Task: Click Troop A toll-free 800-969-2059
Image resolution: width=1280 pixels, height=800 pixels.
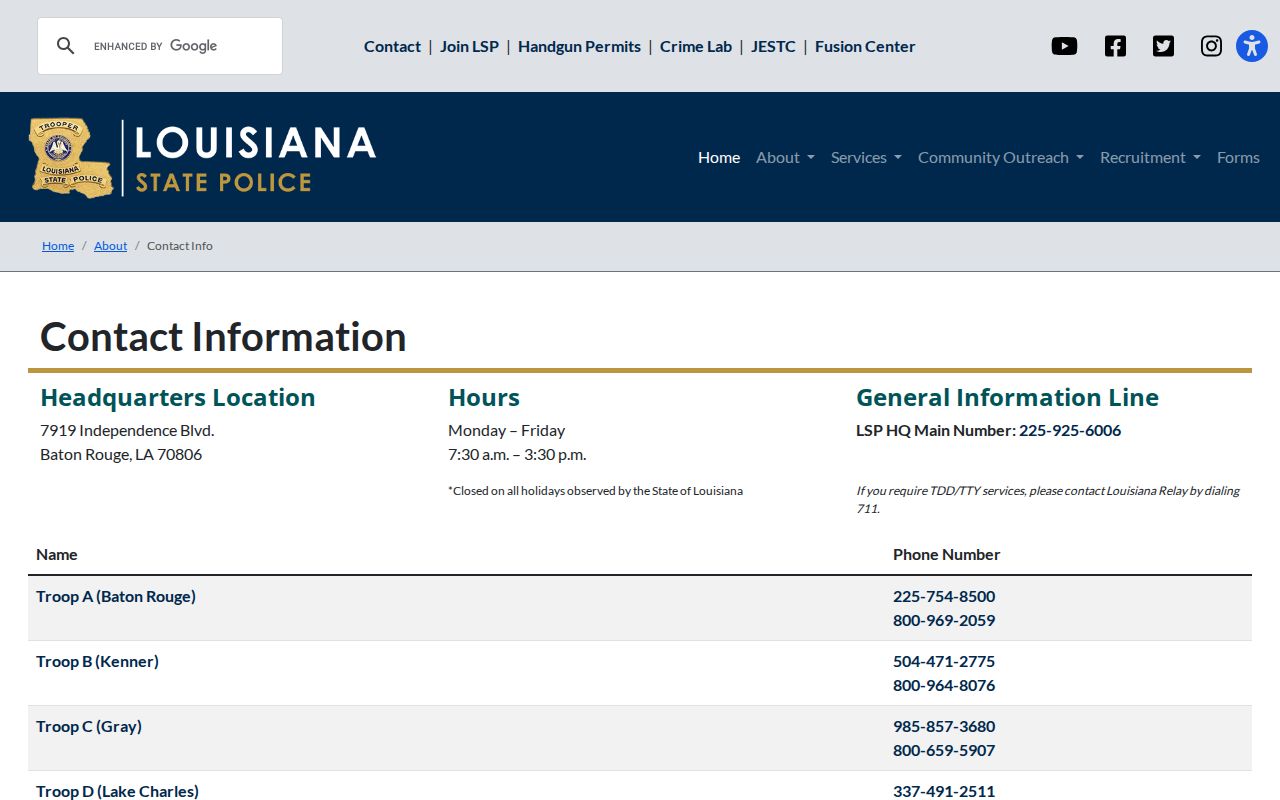Action: [944, 621]
